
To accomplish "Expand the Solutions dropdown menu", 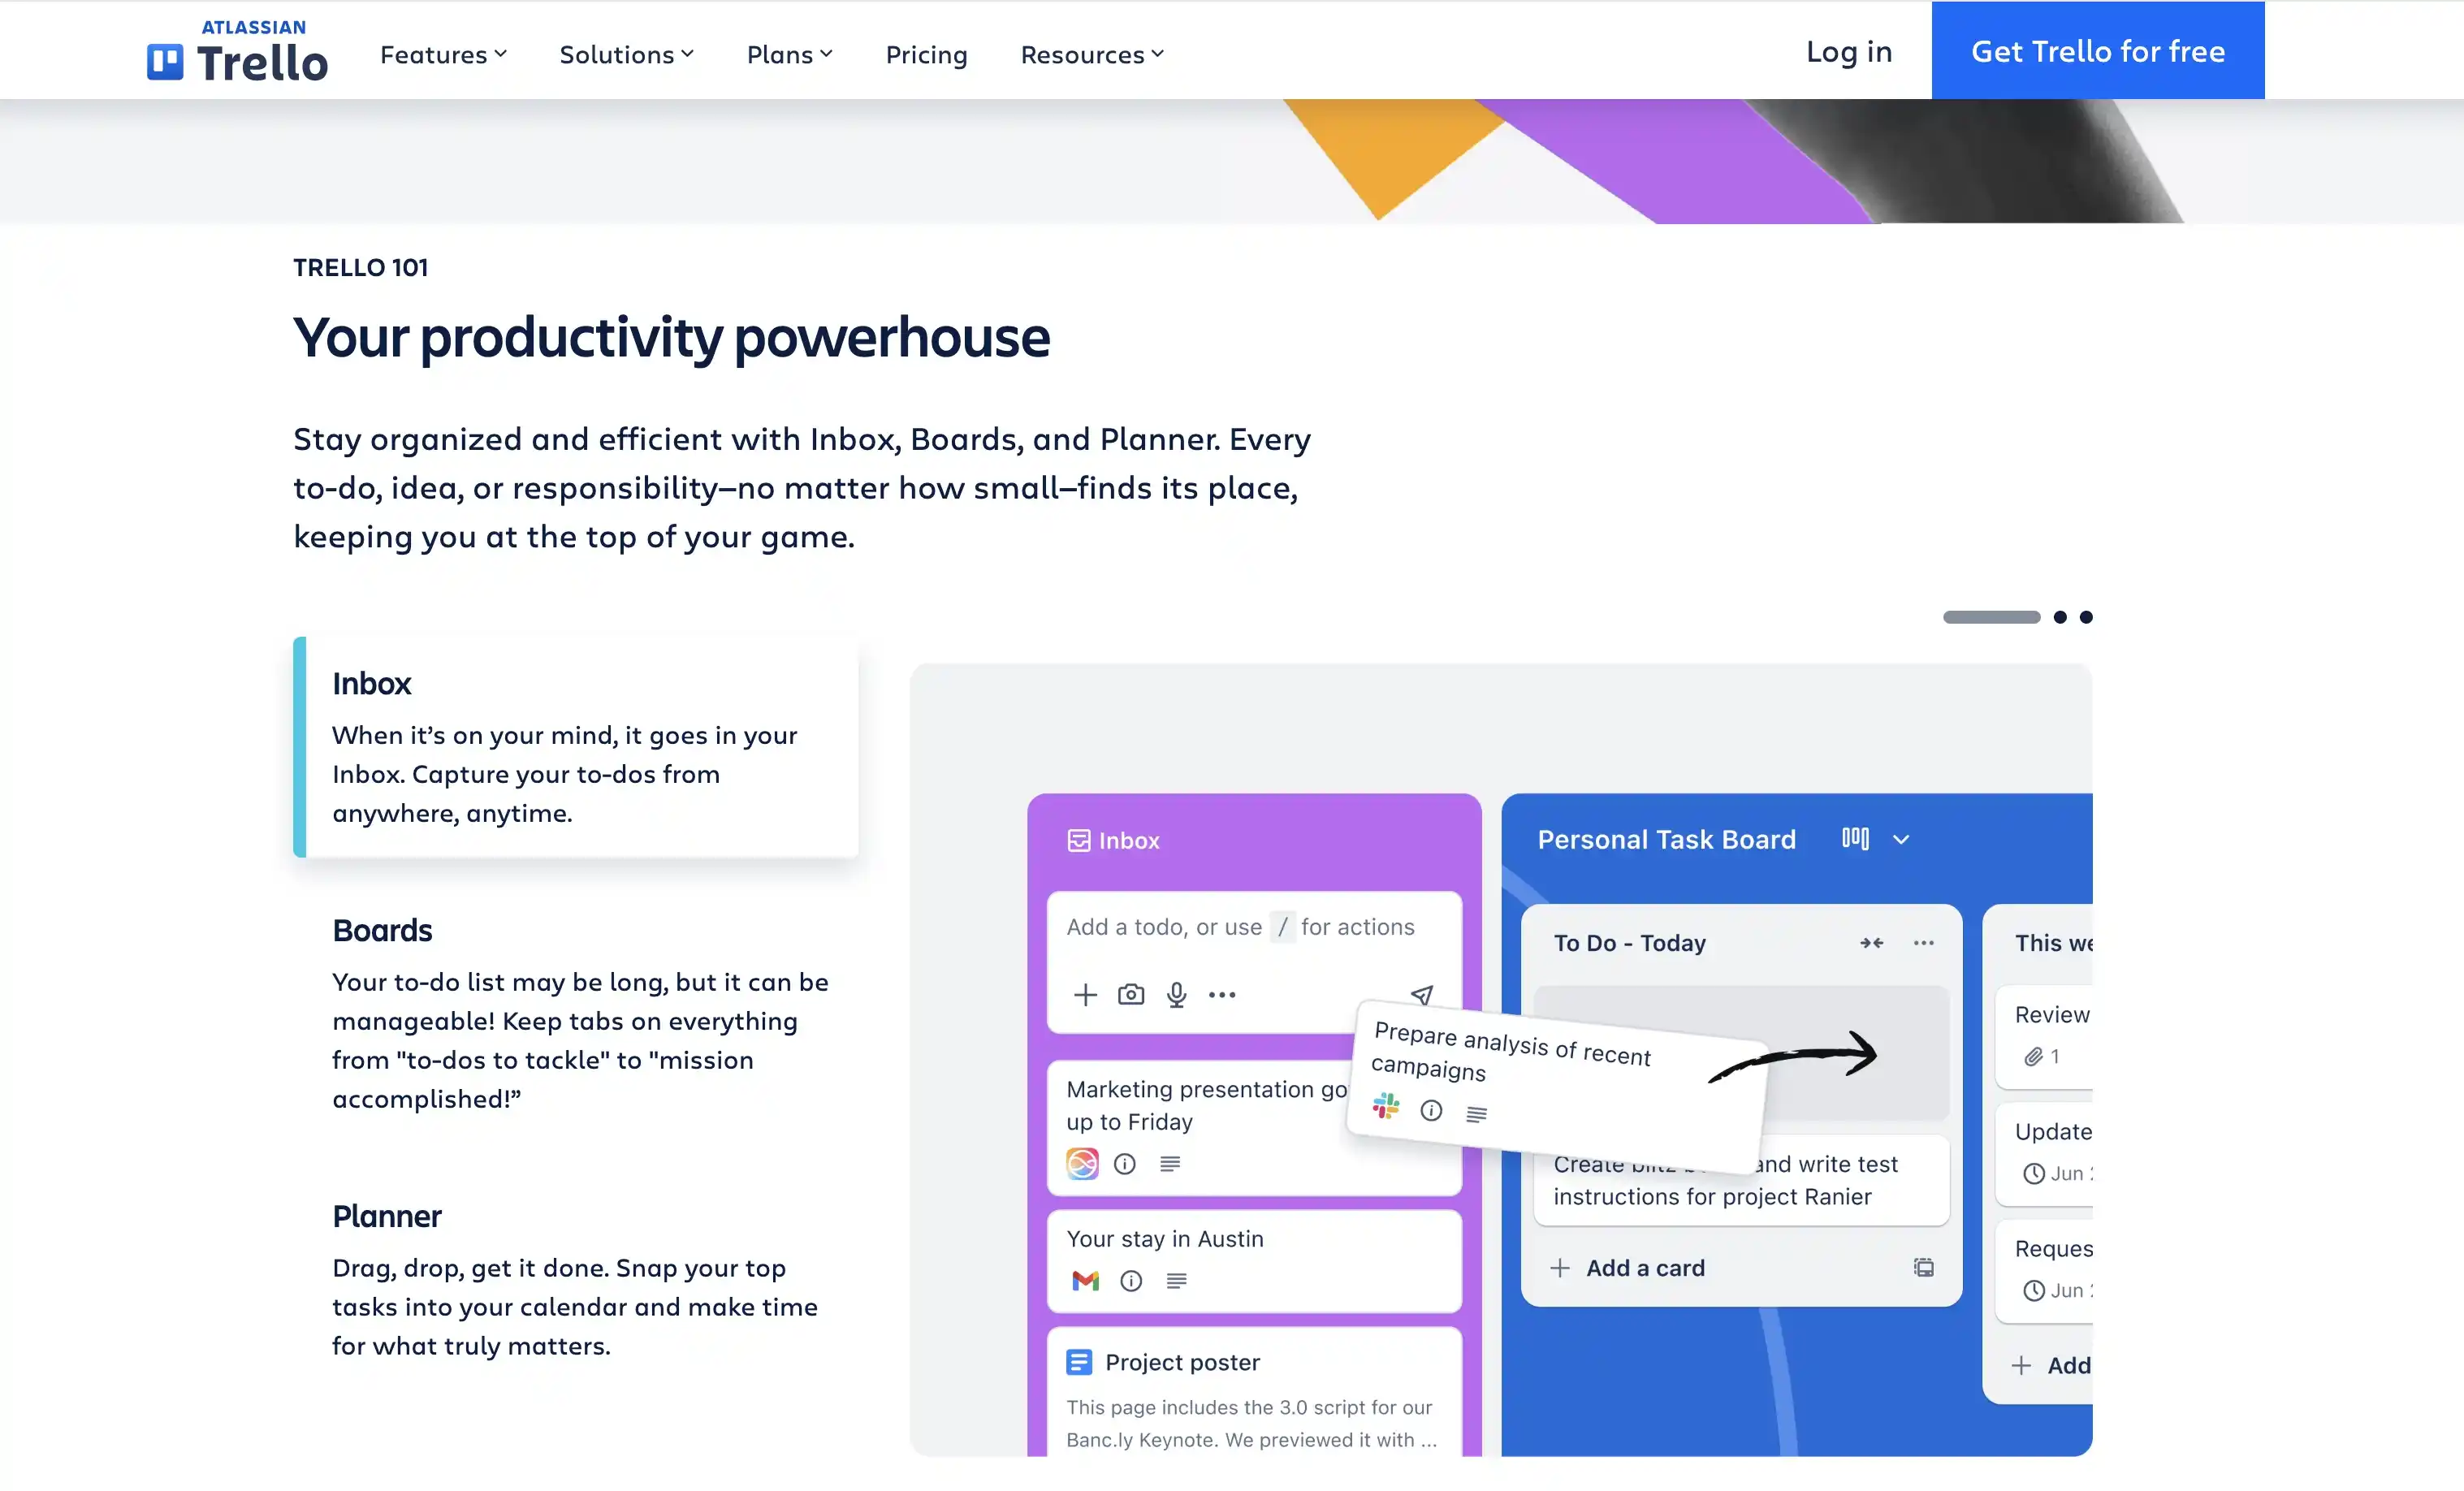I will coord(626,54).
